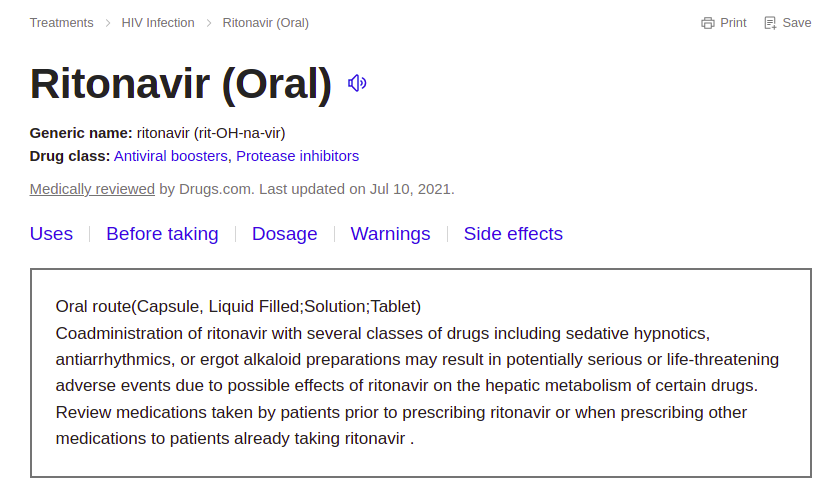Jump to the Before taking section
Image resolution: width=839 pixels, height=486 pixels.
coord(162,234)
